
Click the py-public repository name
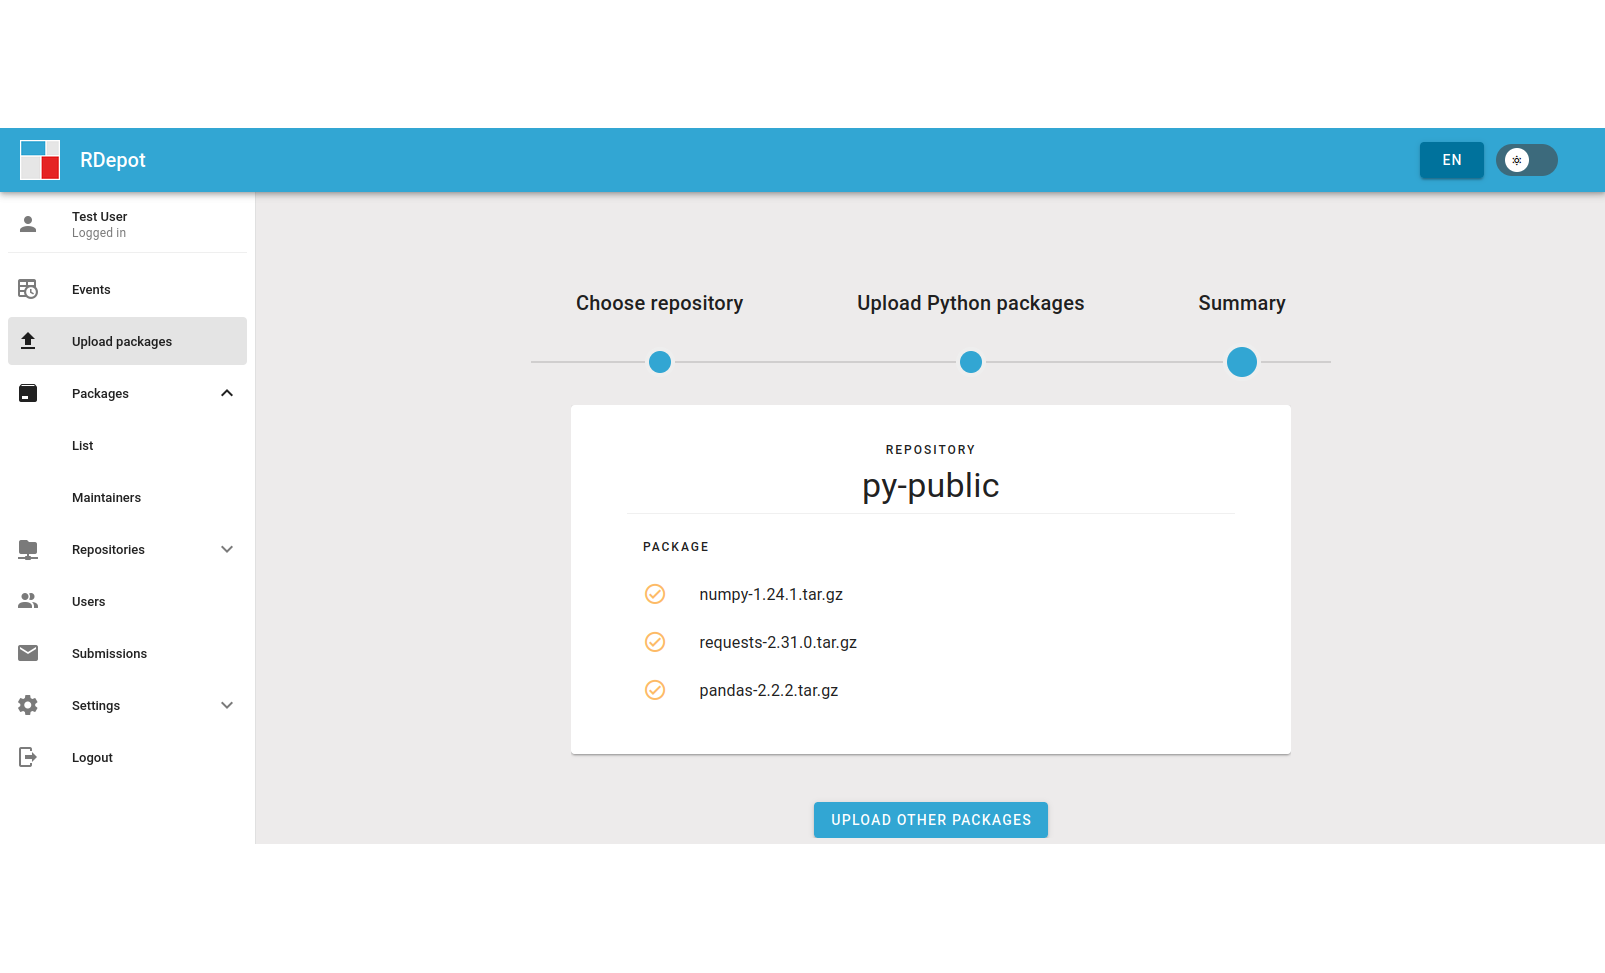(x=931, y=486)
